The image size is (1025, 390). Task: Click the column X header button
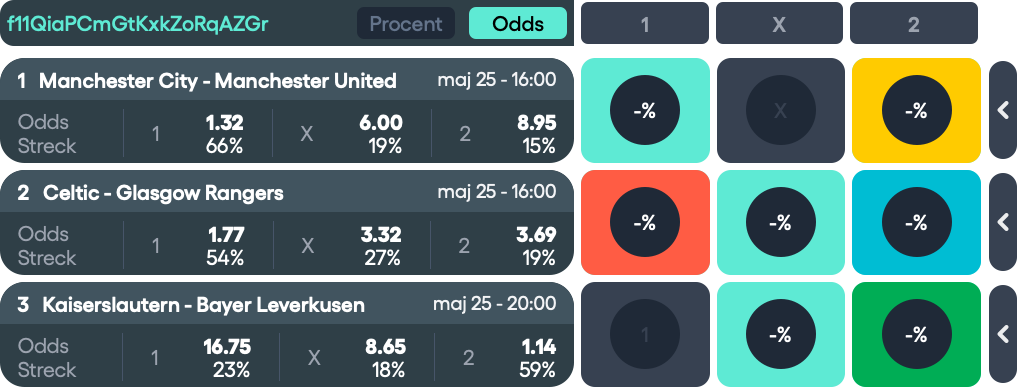pyautogui.click(x=779, y=24)
